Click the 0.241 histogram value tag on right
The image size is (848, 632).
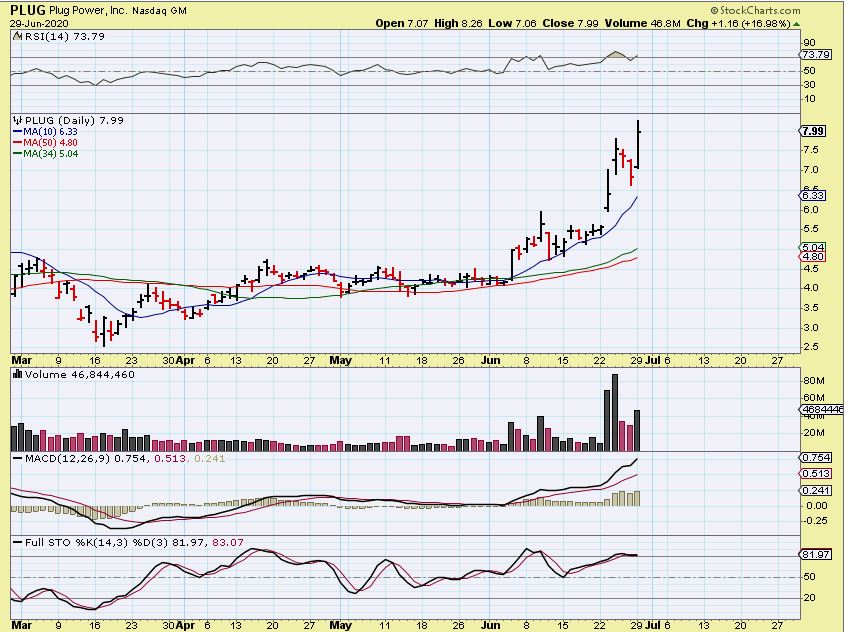click(816, 490)
